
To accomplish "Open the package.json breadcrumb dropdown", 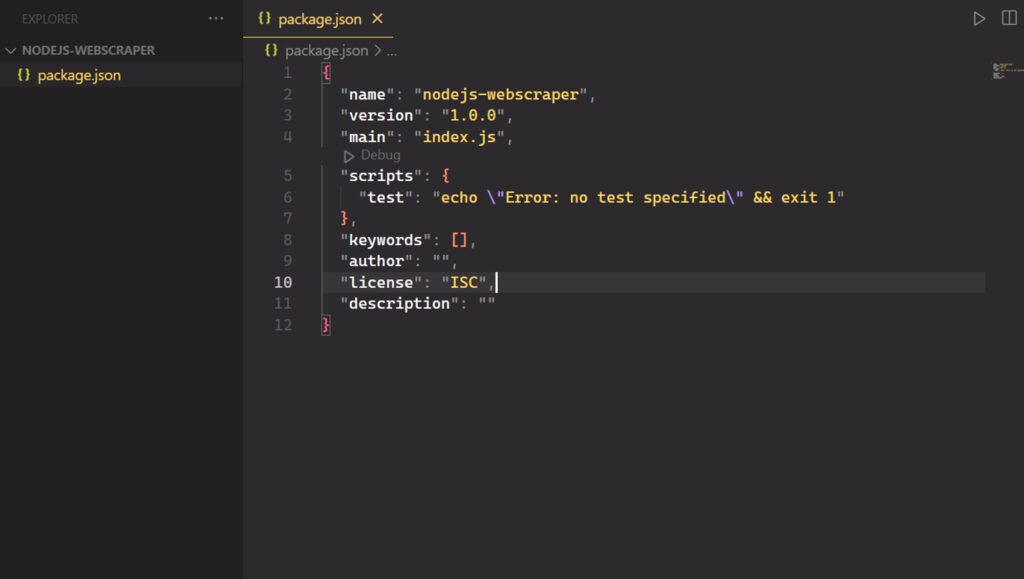I will [x=326, y=50].
